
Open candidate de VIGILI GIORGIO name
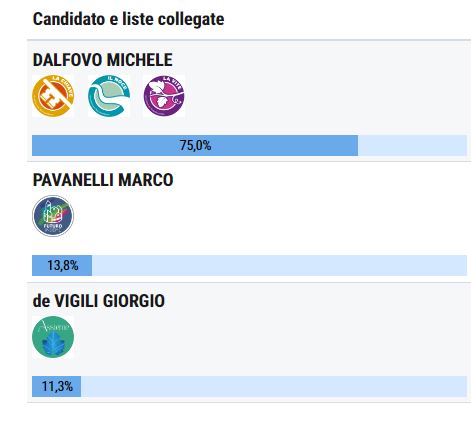99,301
